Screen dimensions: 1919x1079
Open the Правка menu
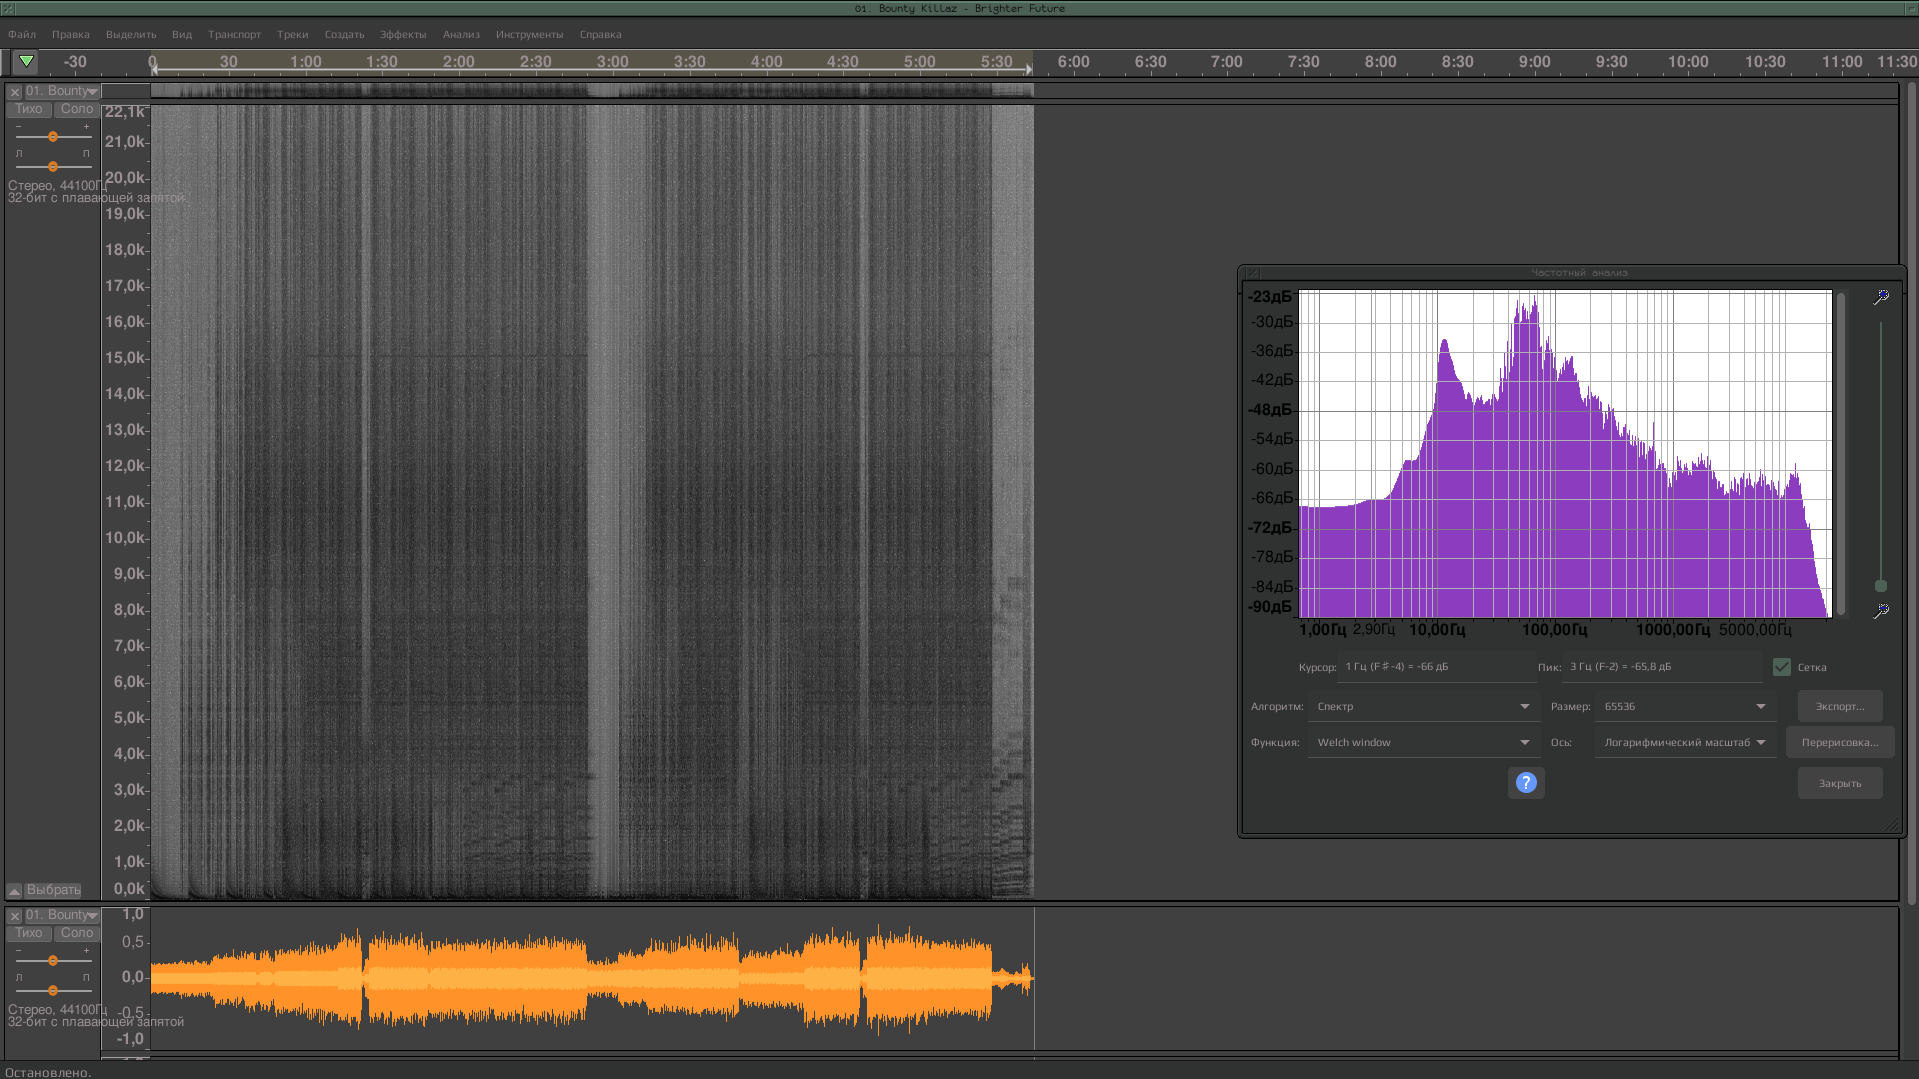(71, 34)
